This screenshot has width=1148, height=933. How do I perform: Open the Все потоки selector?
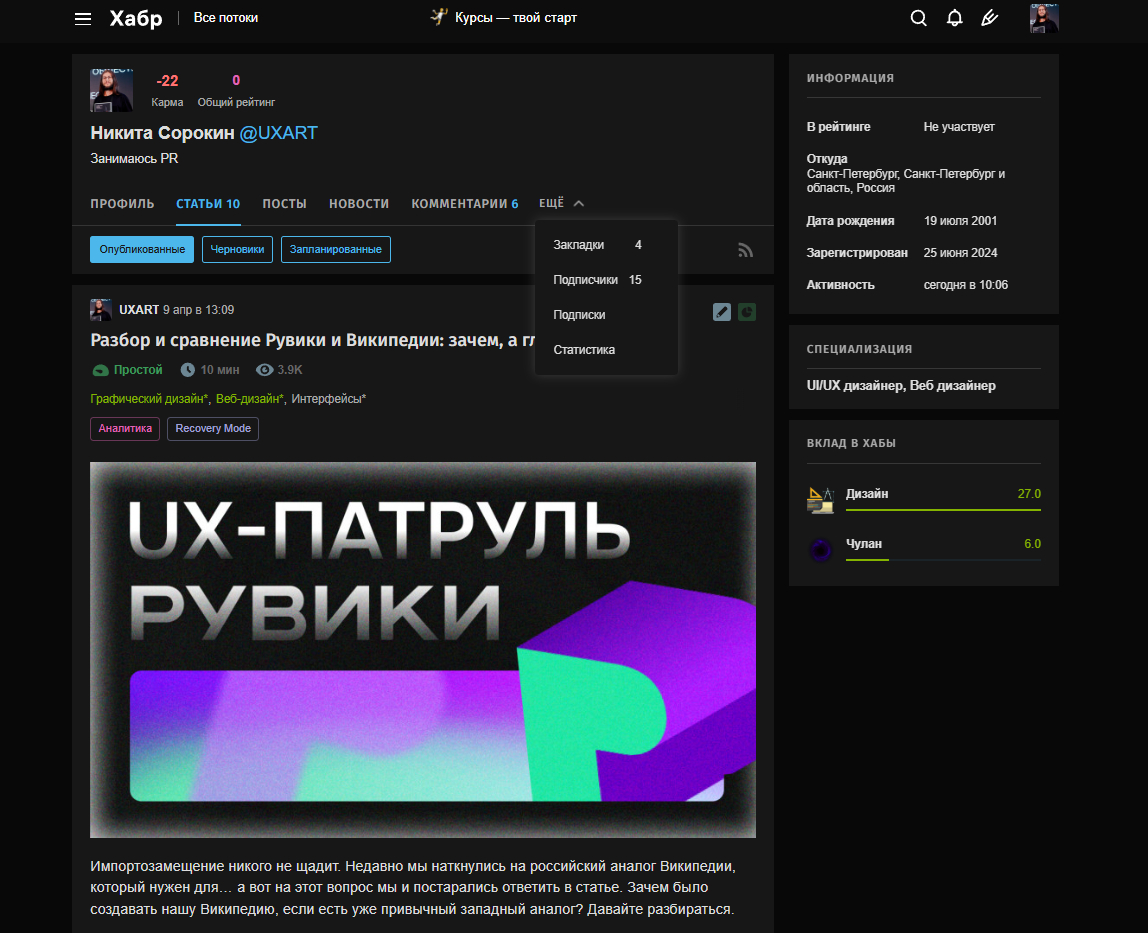(225, 18)
